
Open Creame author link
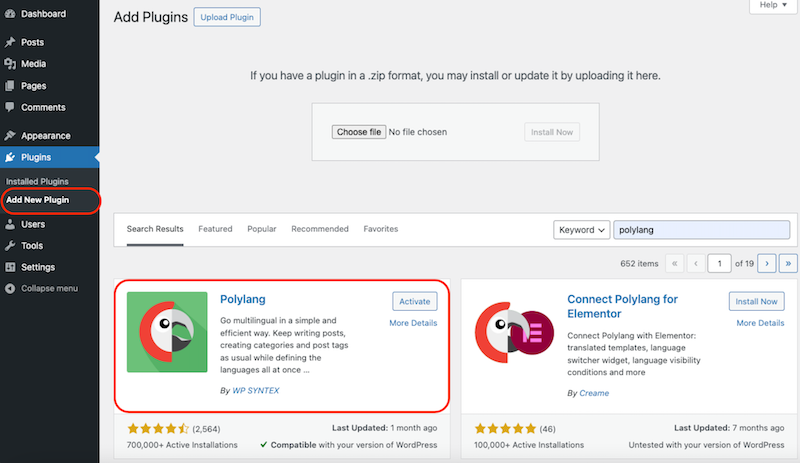pos(594,393)
